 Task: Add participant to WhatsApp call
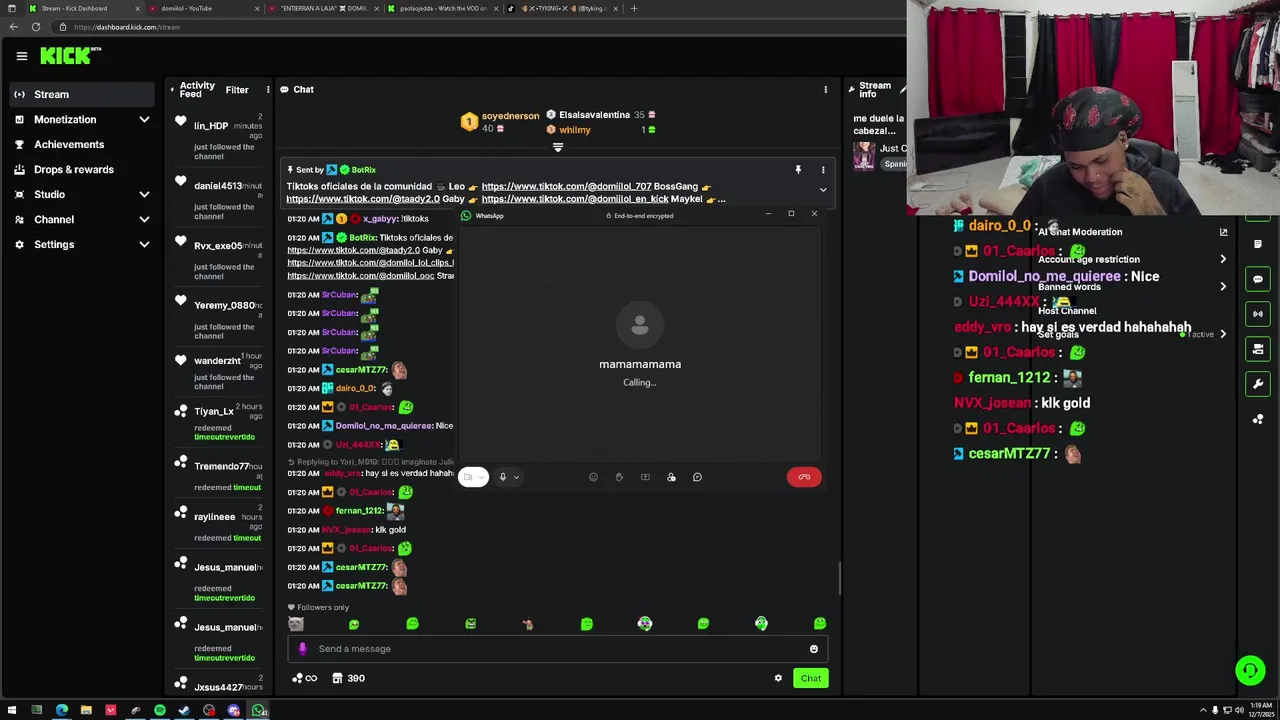671,477
